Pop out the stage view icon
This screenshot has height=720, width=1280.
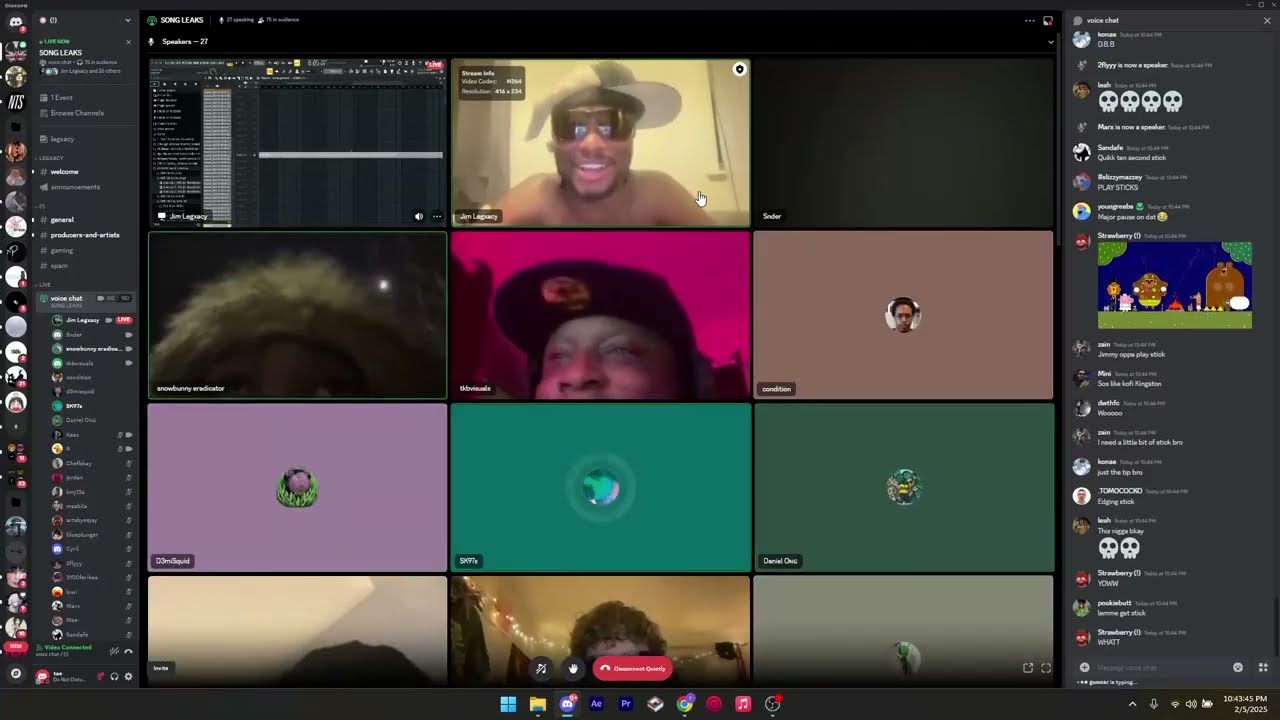coord(1048,20)
